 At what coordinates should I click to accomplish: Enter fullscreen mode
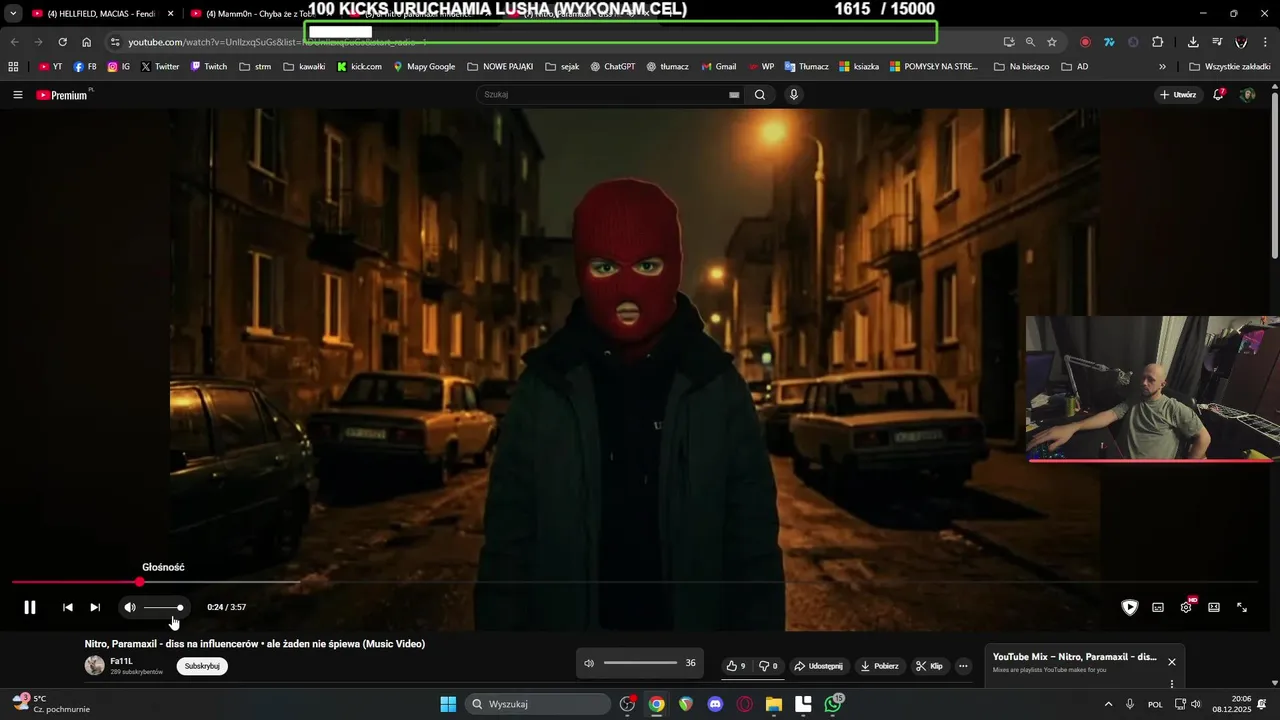[x=1242, y=607]
